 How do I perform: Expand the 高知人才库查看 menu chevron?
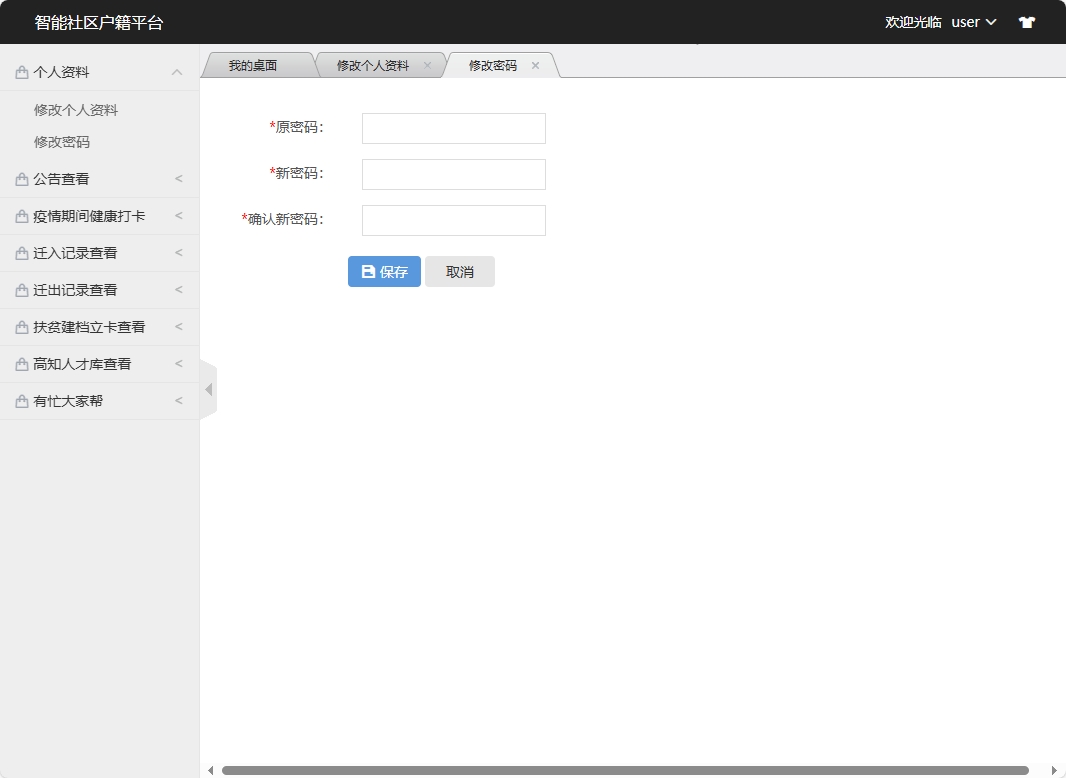179,364
